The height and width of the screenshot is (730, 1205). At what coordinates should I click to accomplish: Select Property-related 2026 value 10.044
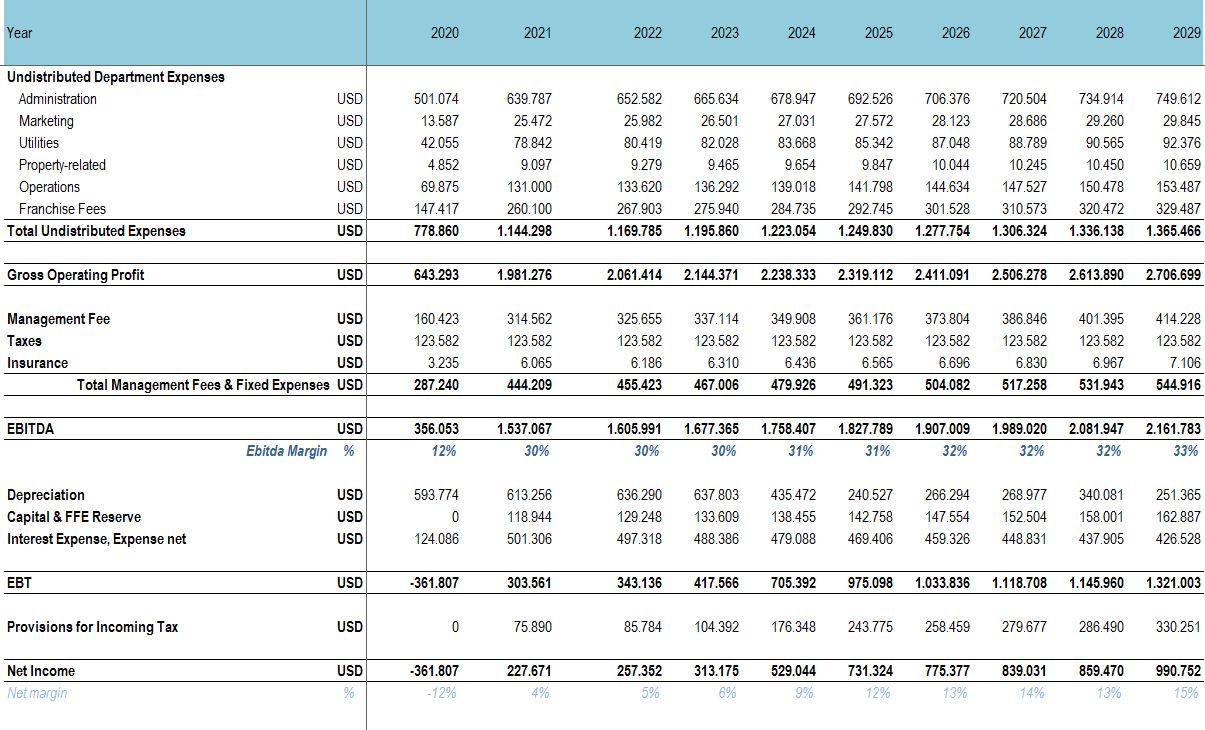click(951, 165)
